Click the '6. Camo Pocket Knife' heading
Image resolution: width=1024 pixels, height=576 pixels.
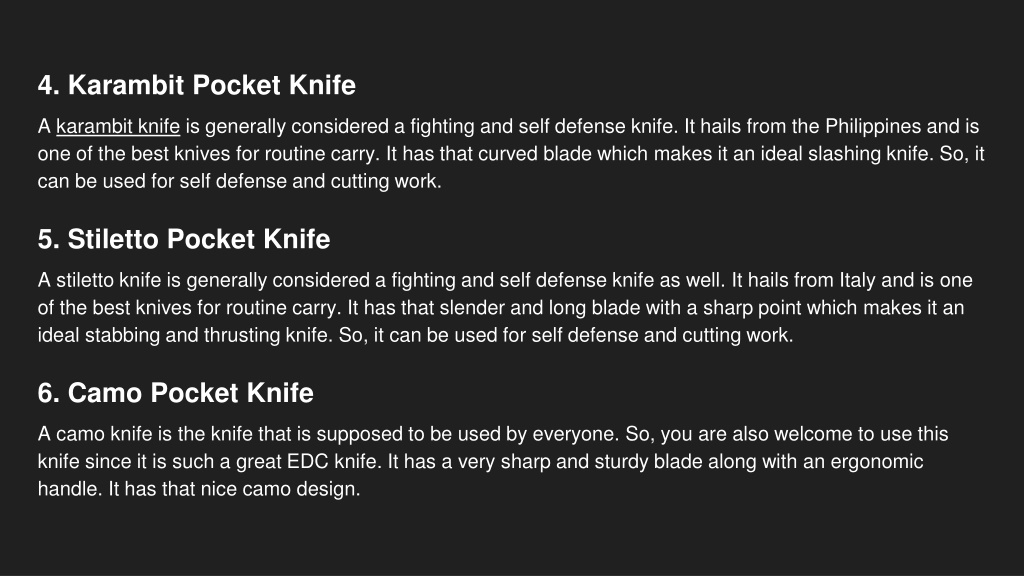click(176, 393)
